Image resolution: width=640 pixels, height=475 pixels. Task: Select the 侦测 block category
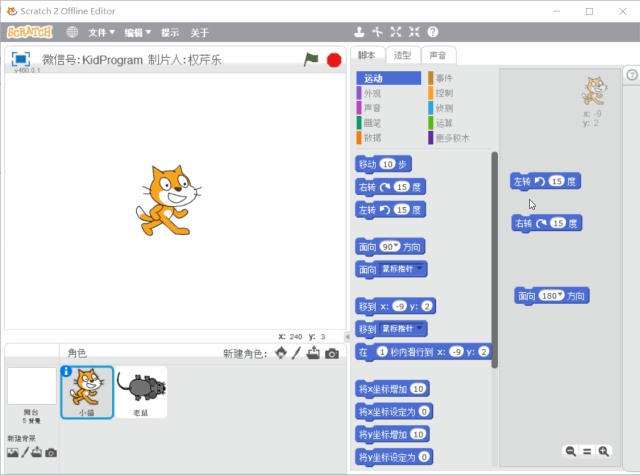click(459, 108)
